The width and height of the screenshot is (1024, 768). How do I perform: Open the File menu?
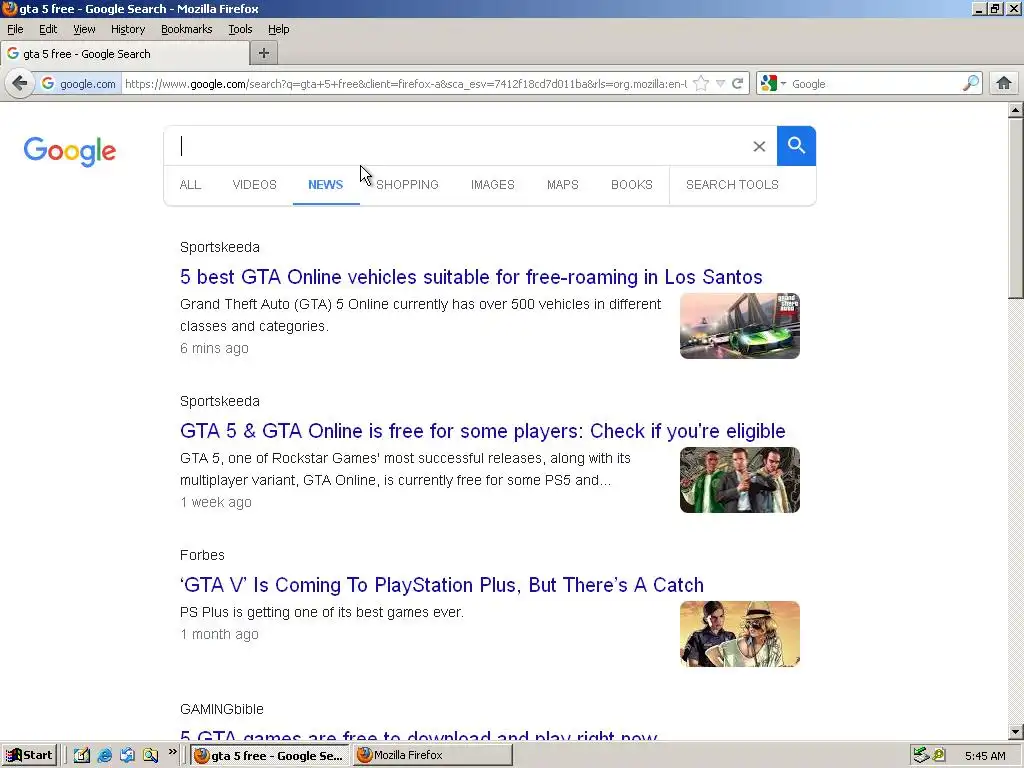coord(15,29)
